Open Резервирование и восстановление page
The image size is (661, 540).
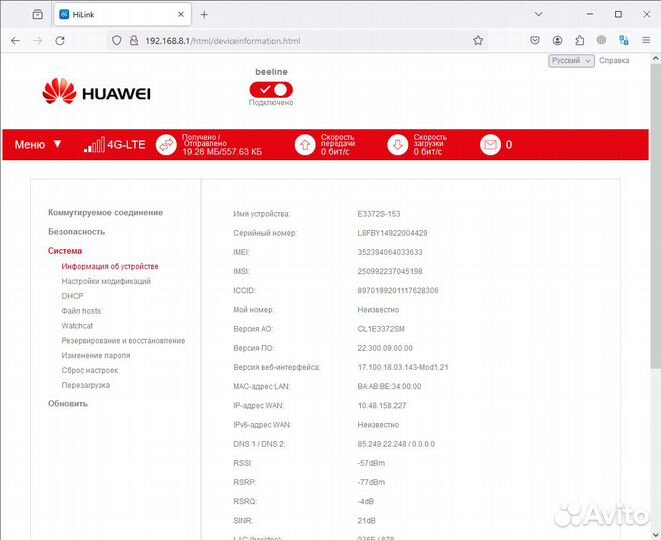[123, 341]
